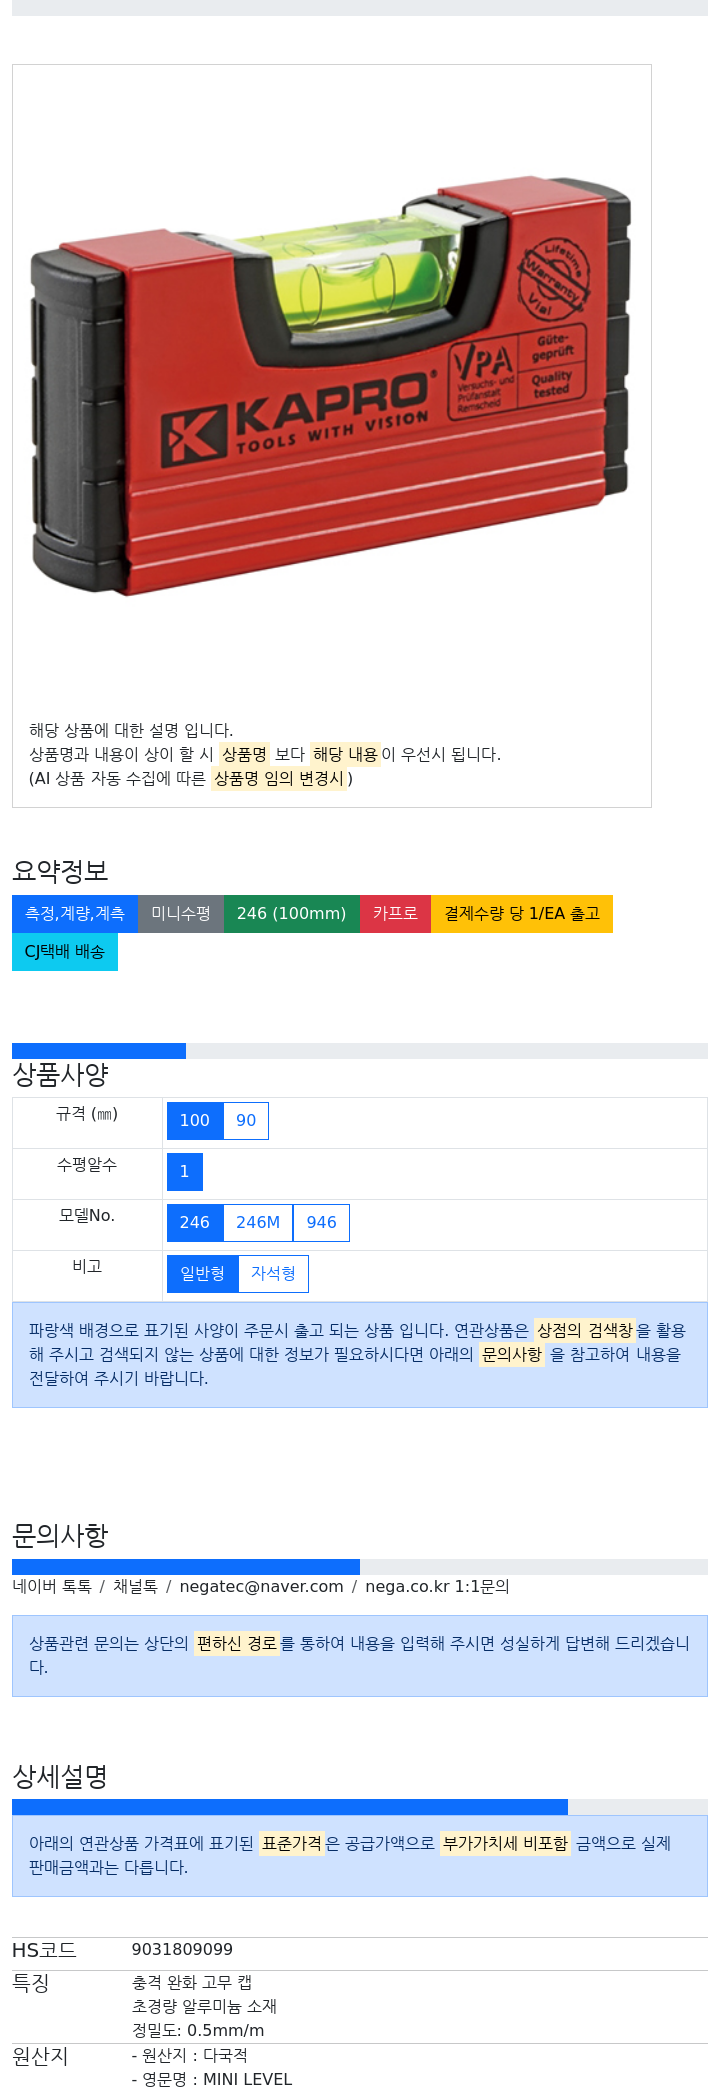Choose model 946 option
Screen dimensions: 720x2092
(321, 1223)
